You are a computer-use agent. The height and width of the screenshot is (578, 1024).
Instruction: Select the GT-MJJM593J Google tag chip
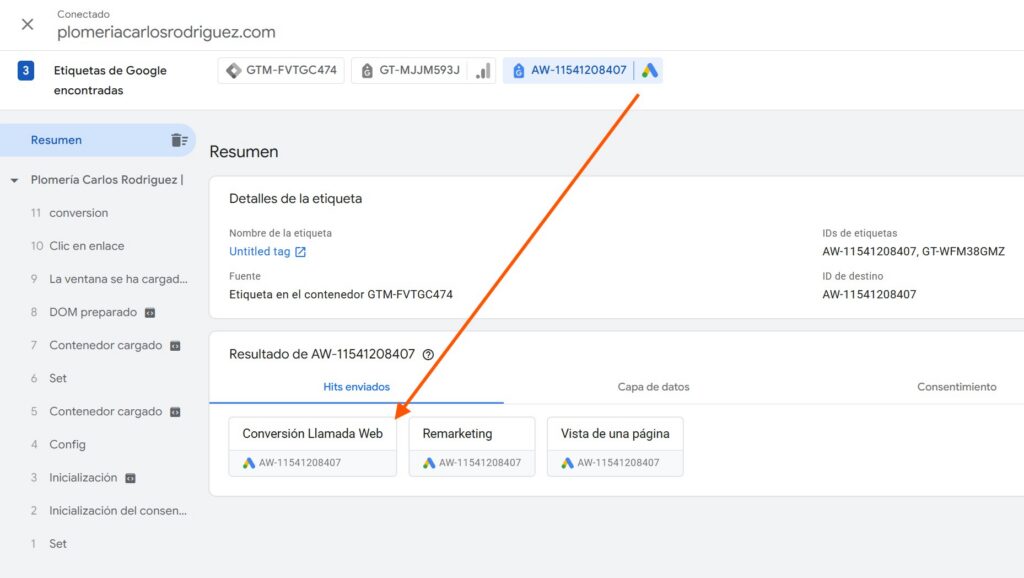[x=411, y=70]
